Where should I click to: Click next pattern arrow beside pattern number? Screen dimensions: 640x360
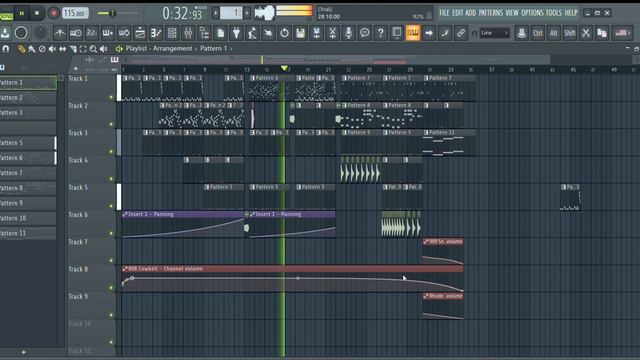coord(247,13)
